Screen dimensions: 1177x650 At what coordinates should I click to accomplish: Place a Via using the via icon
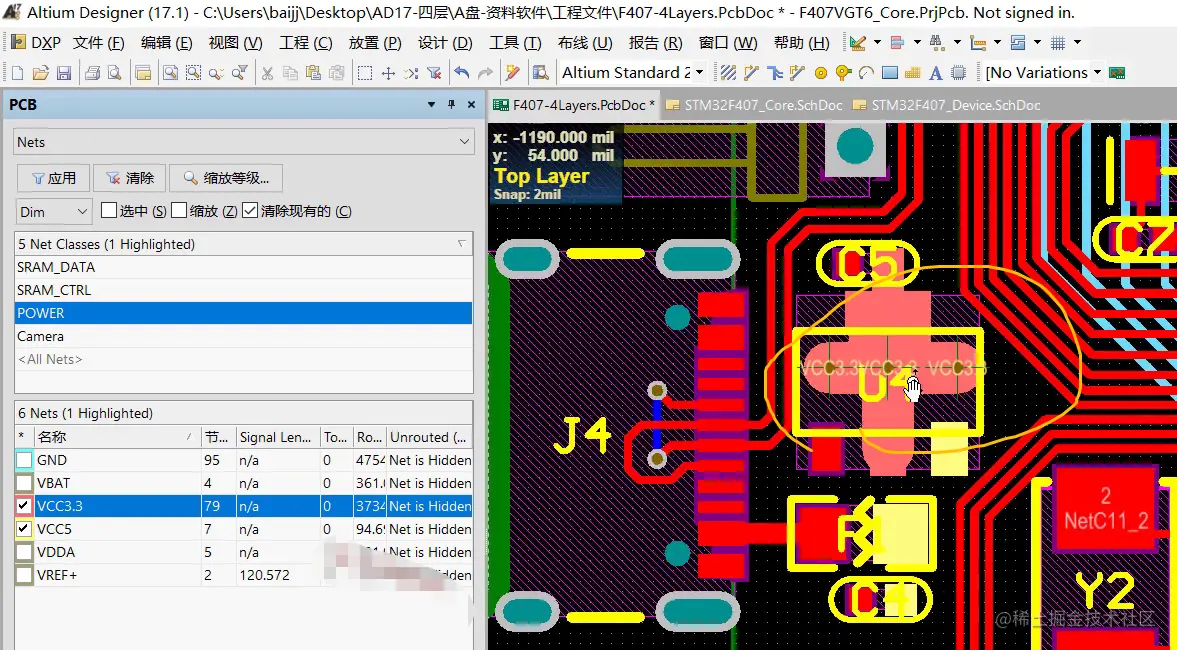point(843,73)
